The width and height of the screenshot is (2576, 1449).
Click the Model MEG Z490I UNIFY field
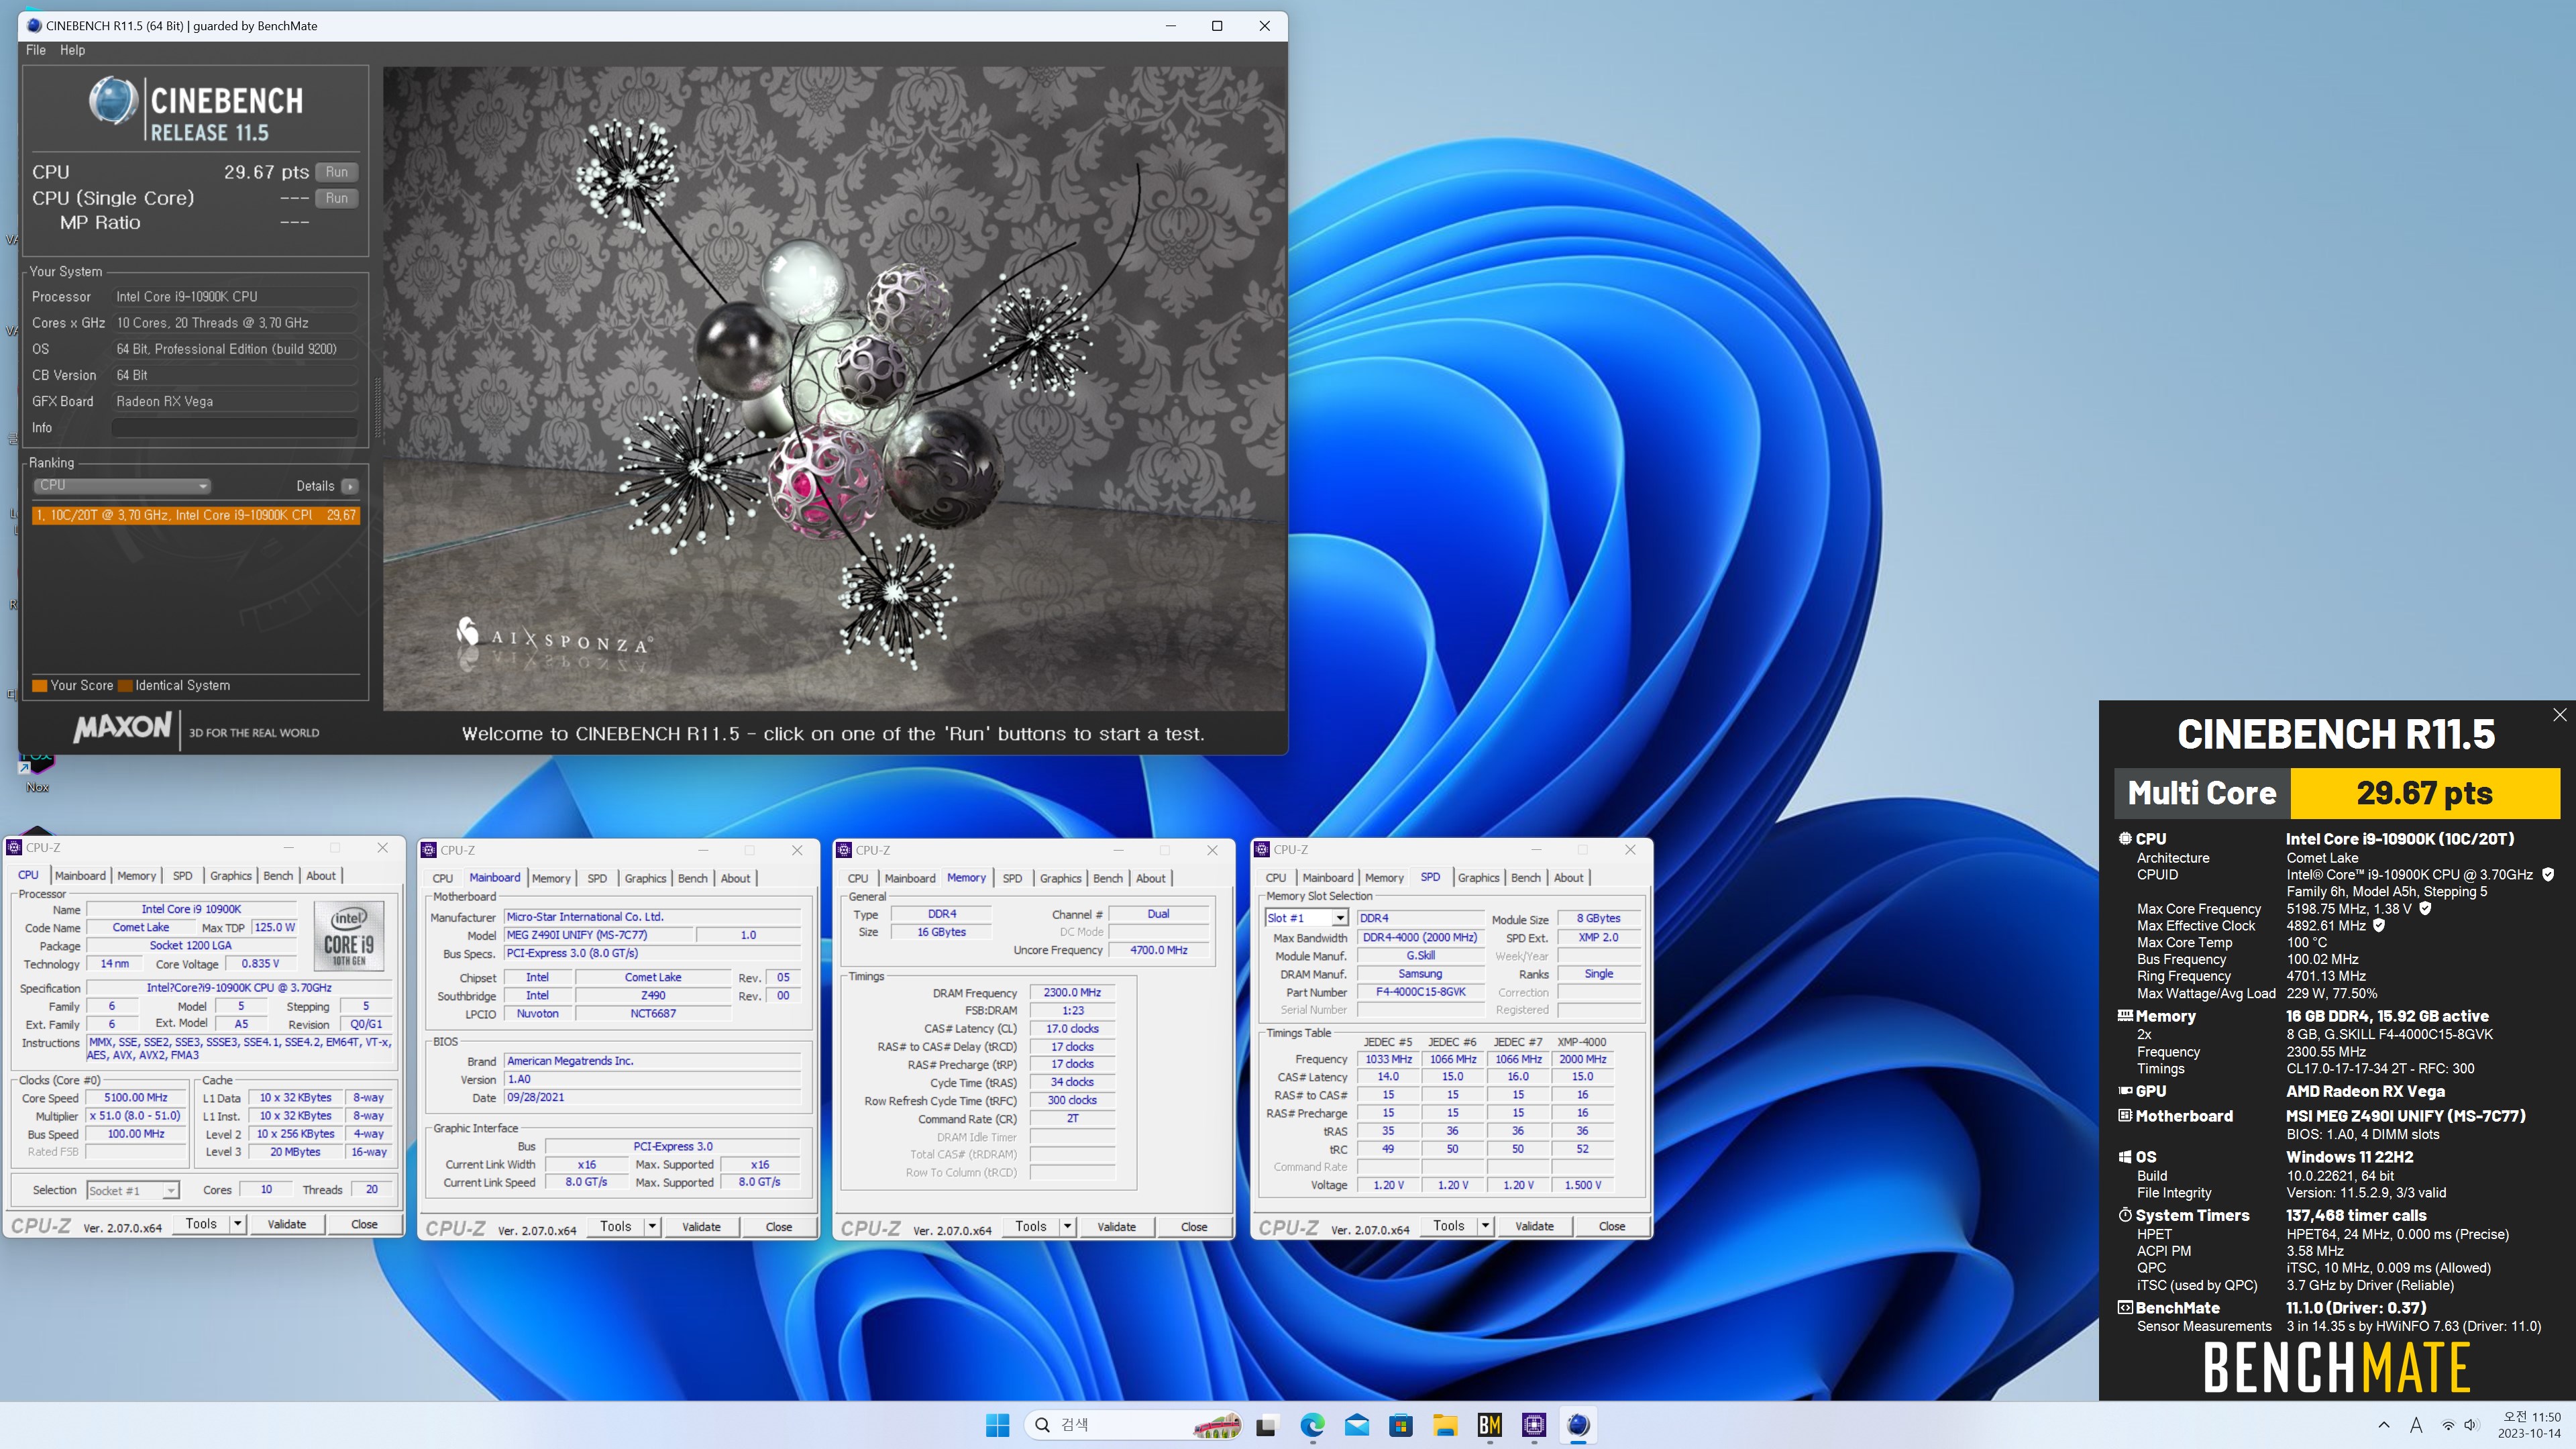point(597,935)
